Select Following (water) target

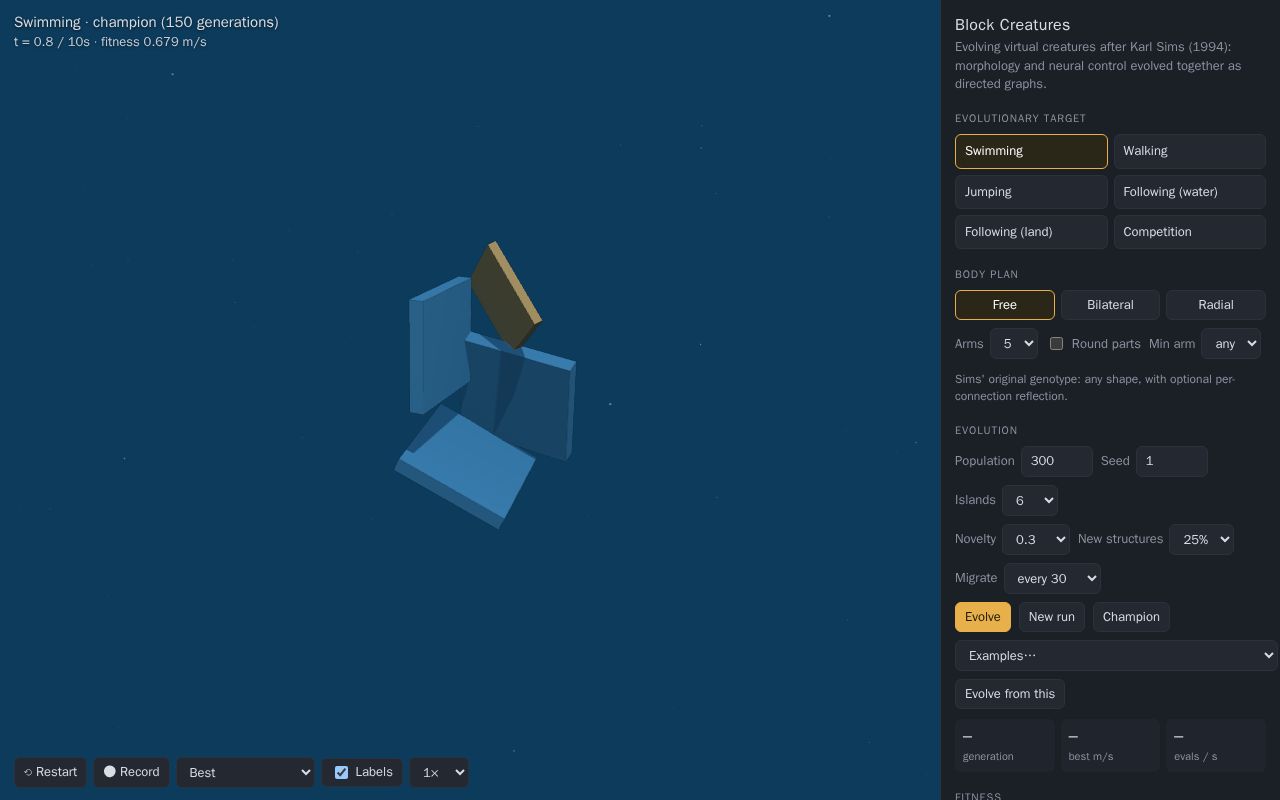(x=1189, y=192)
